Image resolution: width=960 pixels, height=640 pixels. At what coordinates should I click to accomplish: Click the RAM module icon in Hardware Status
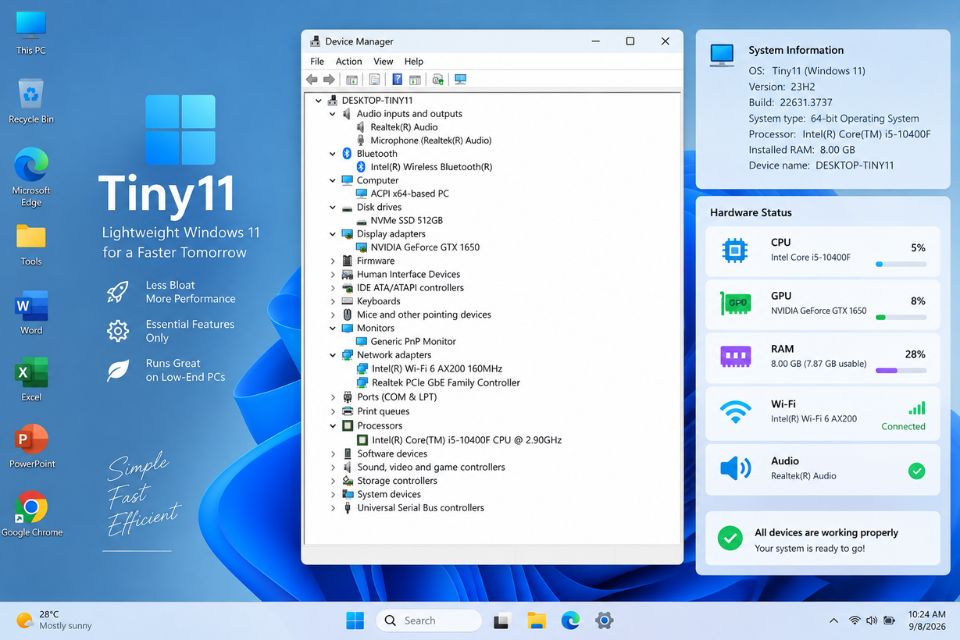[735, 356]
